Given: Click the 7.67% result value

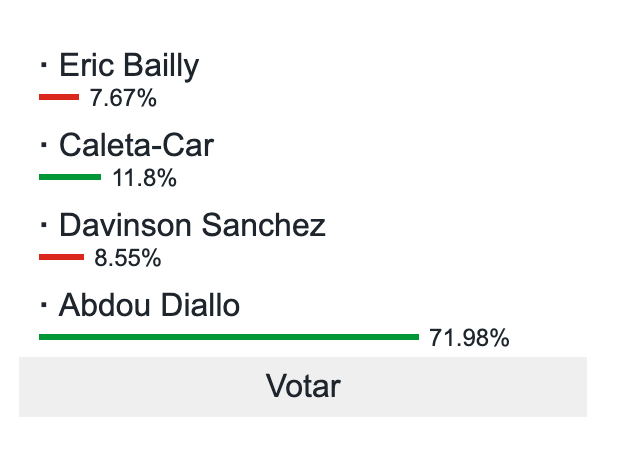Looking at the screenshot, I should [123, 99].
